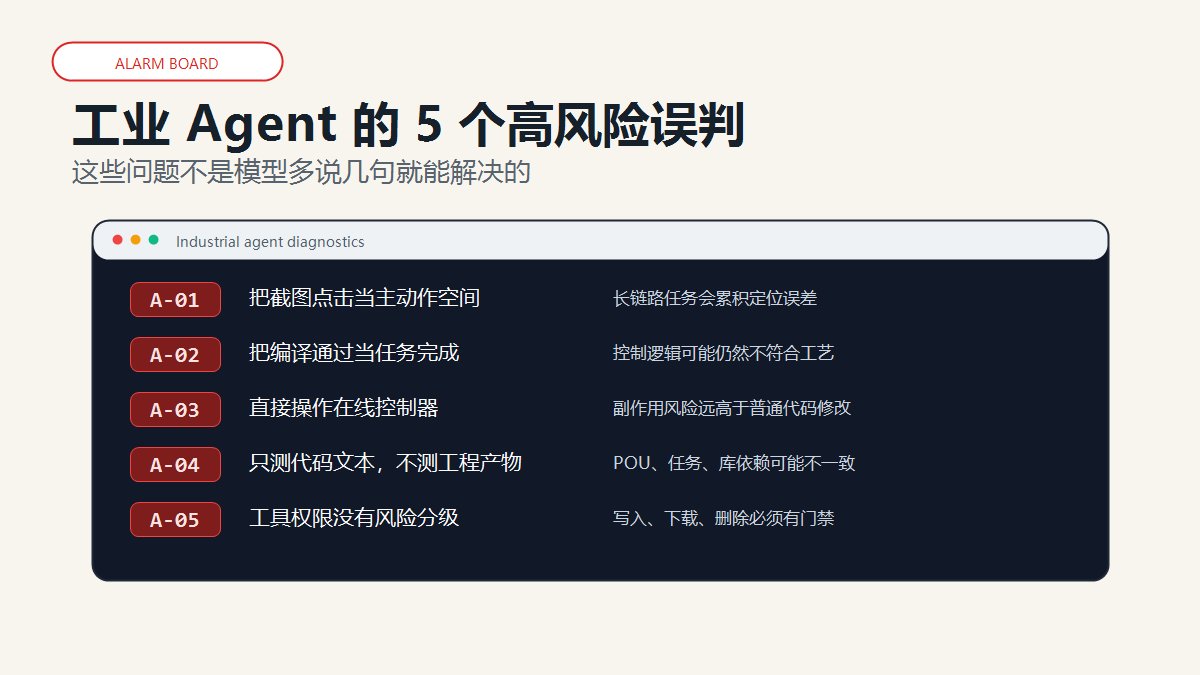Click the A-04 alarm badge
Image resolution: width=1200 pixels, height=675 pixels.
click(175, 464)
